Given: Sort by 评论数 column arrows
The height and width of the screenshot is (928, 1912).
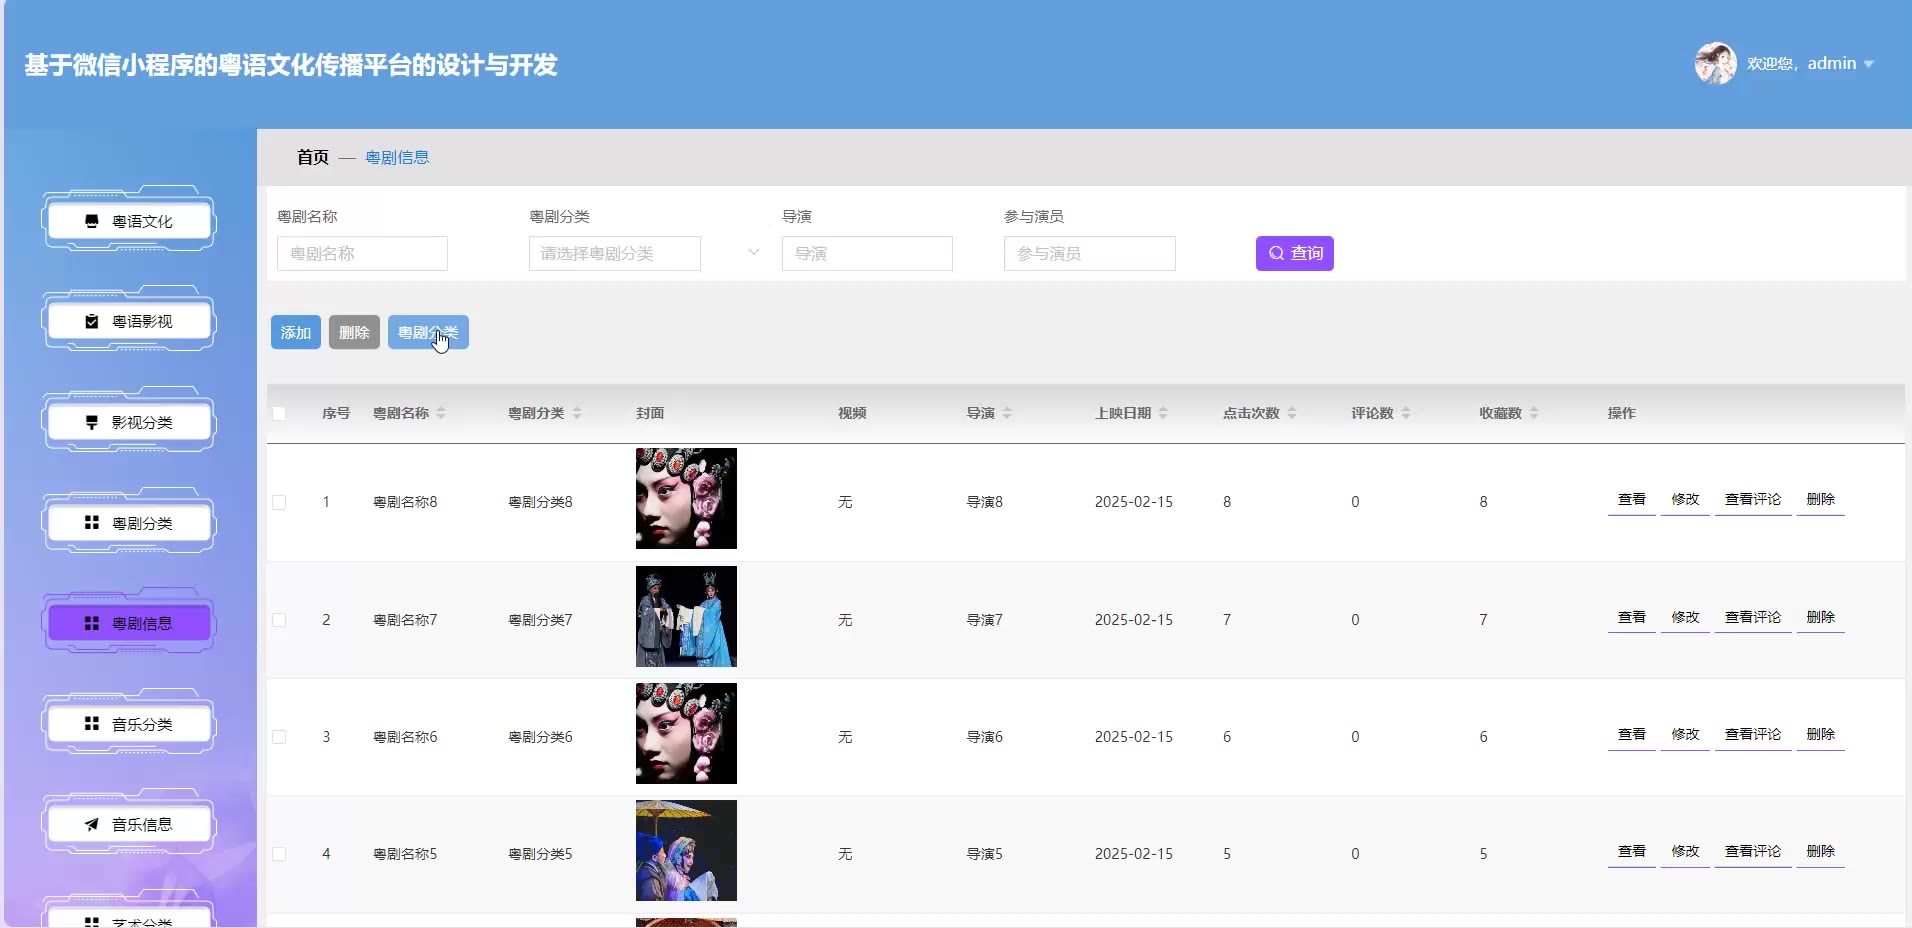Looking at the screenshot, I should pos(1406,413).
